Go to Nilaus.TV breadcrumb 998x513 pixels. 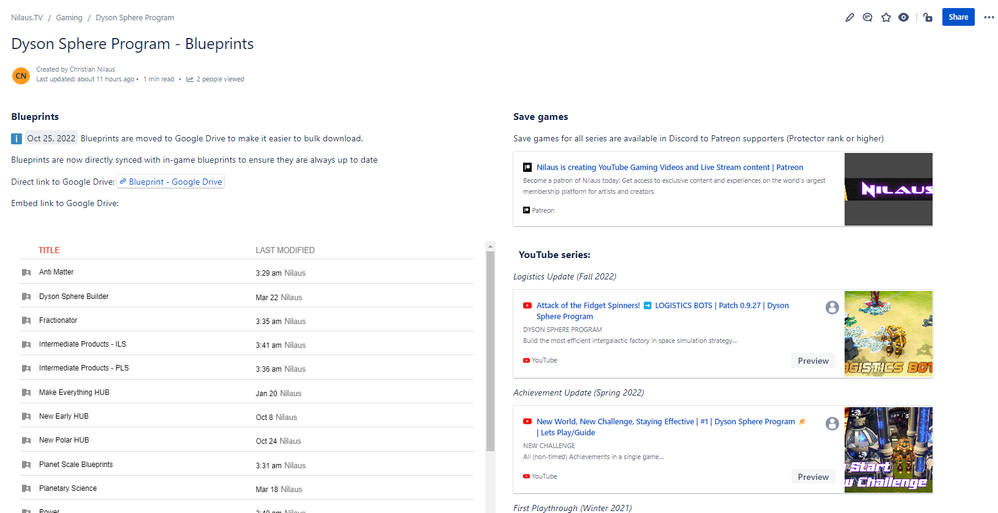27,18
